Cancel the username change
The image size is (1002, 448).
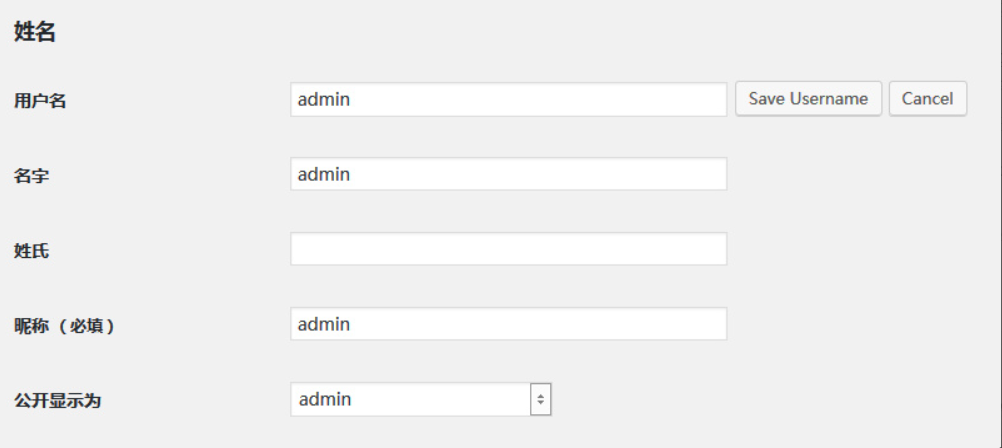coord(927,99)
